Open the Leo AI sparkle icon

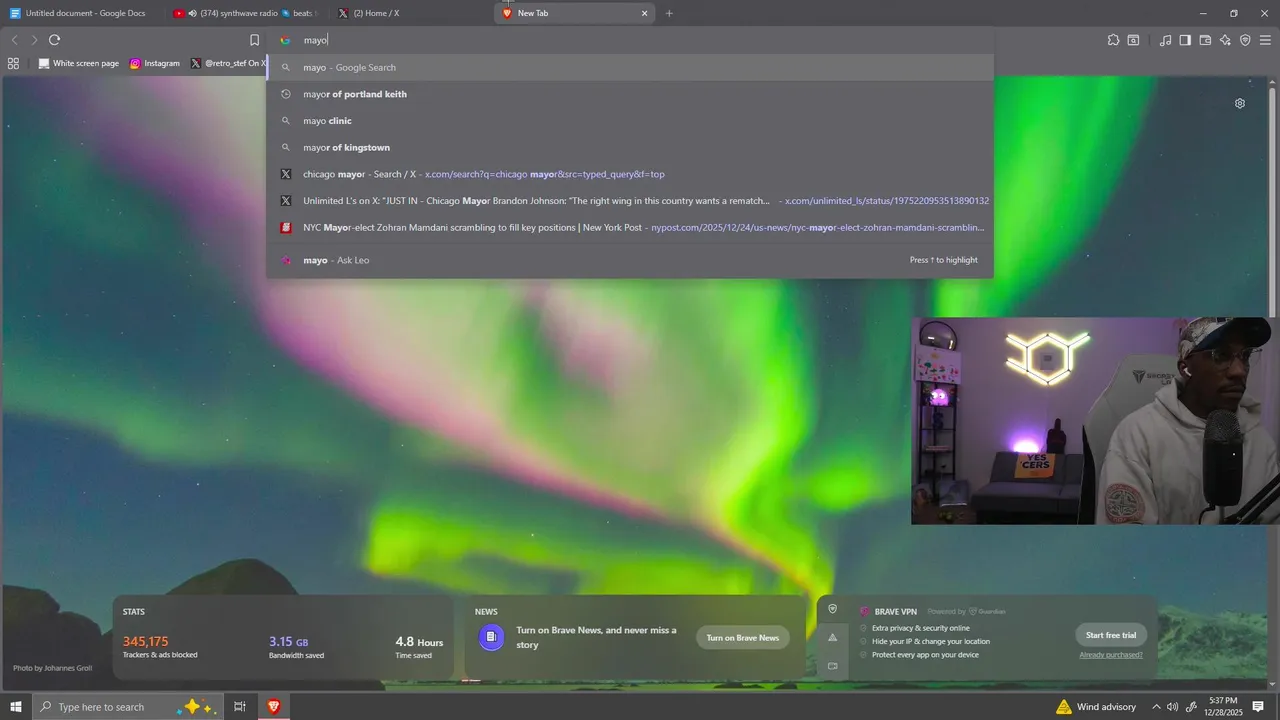coord(1225,40)
